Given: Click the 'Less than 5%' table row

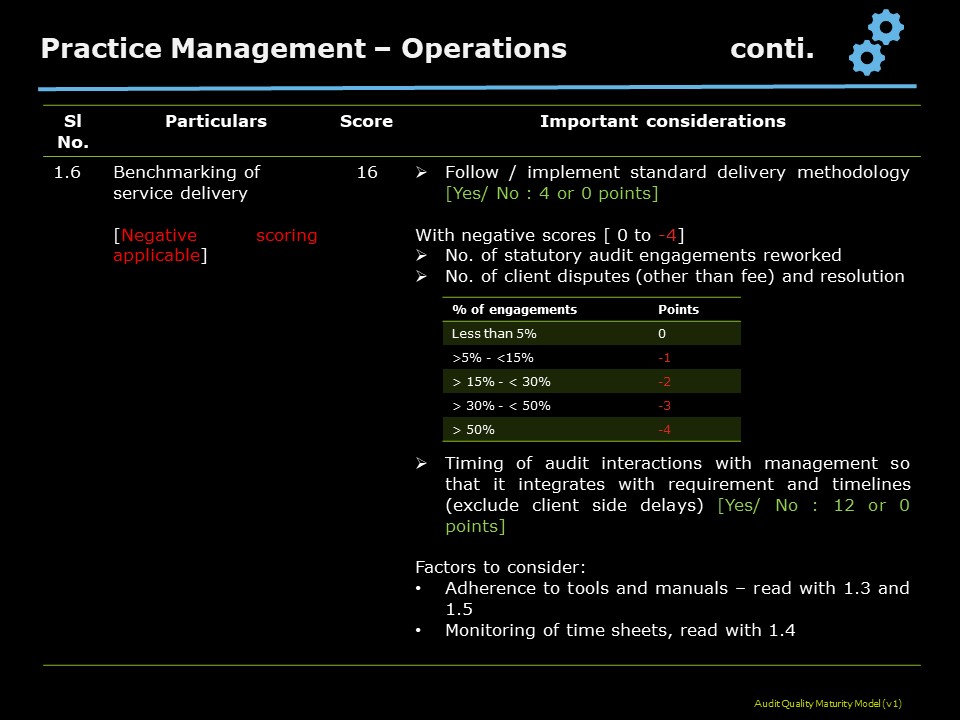Looking at the screenshot, I should click(591, 334).
